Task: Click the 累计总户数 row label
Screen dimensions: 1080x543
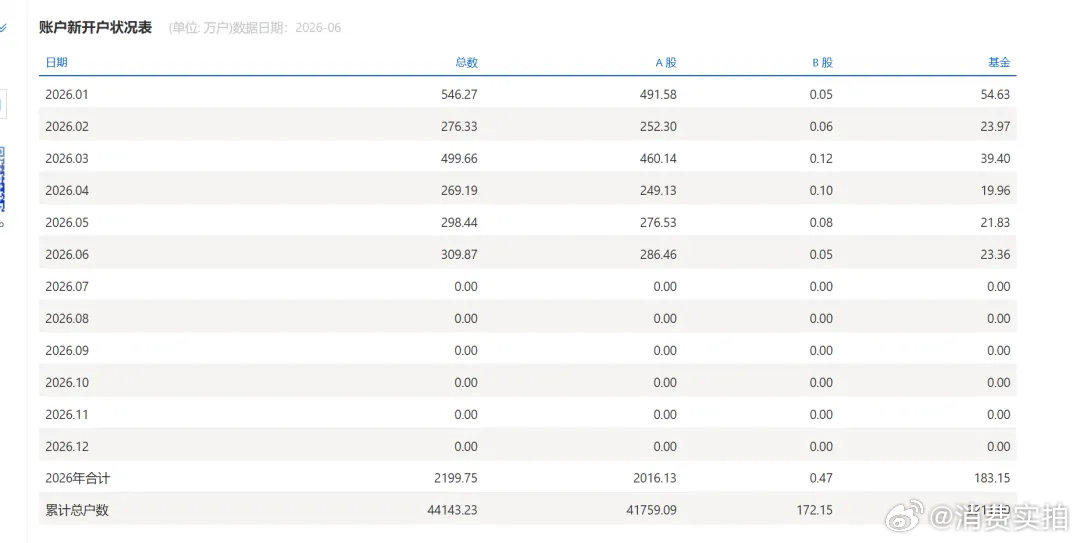Action: 77,511
